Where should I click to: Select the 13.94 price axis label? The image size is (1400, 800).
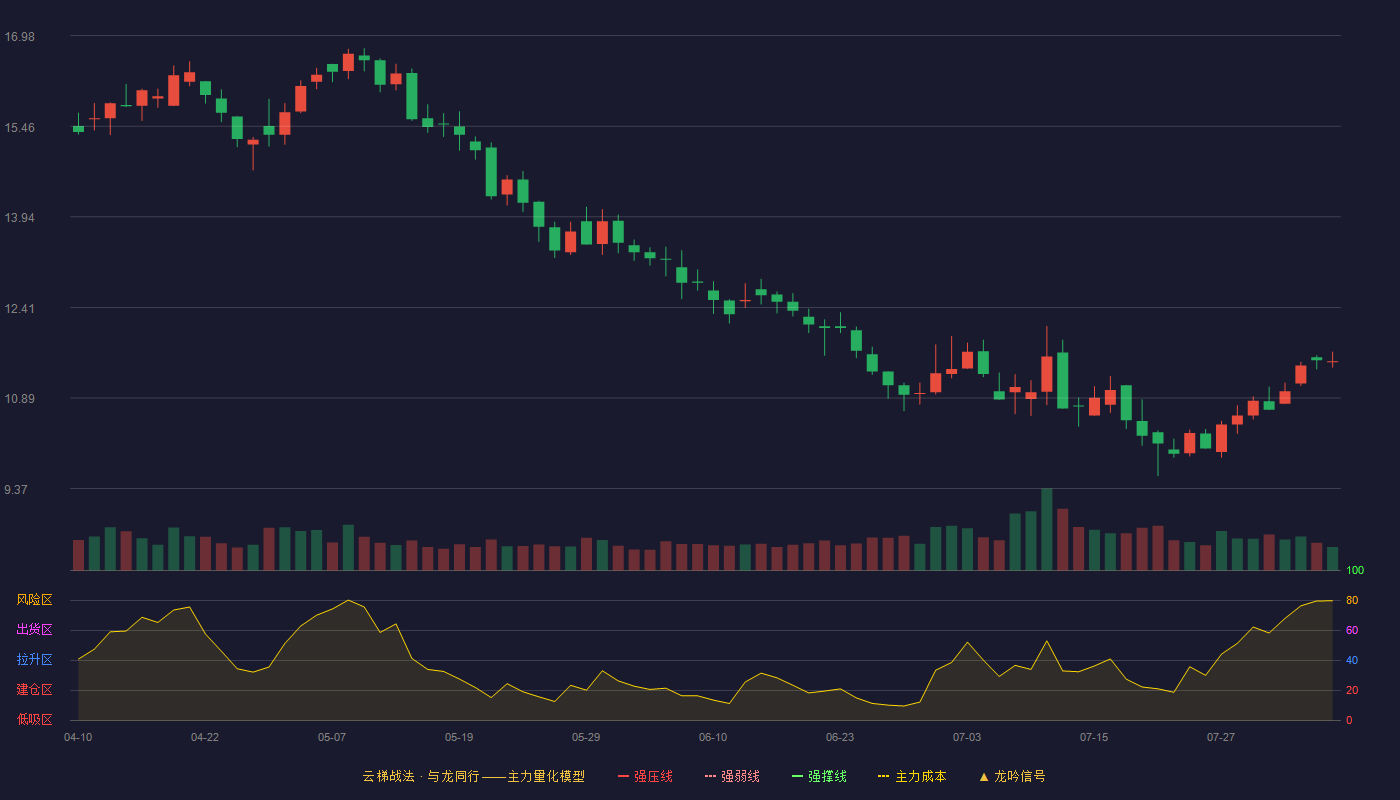point(19,218)
